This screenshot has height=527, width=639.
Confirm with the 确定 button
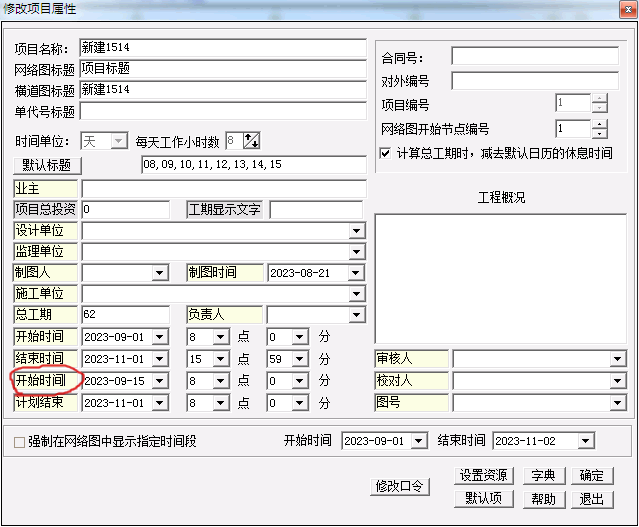pos(592,476)
